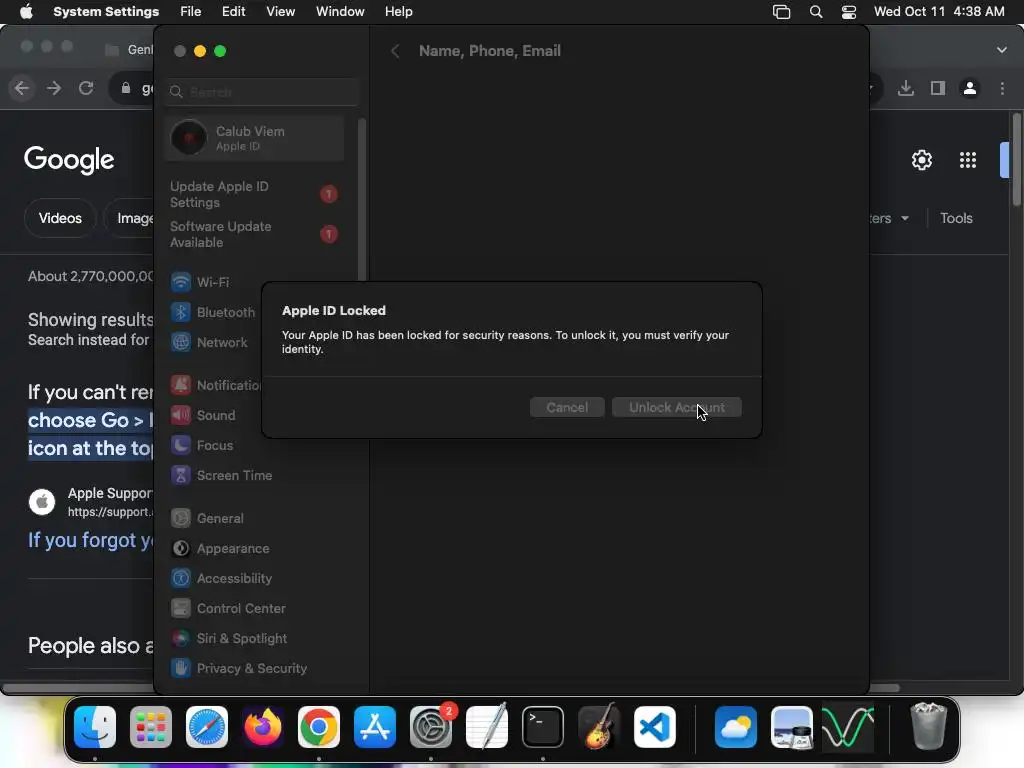Expand Chrome tab search chevron
This screenshot has height=768, width=1024.
1002,50
